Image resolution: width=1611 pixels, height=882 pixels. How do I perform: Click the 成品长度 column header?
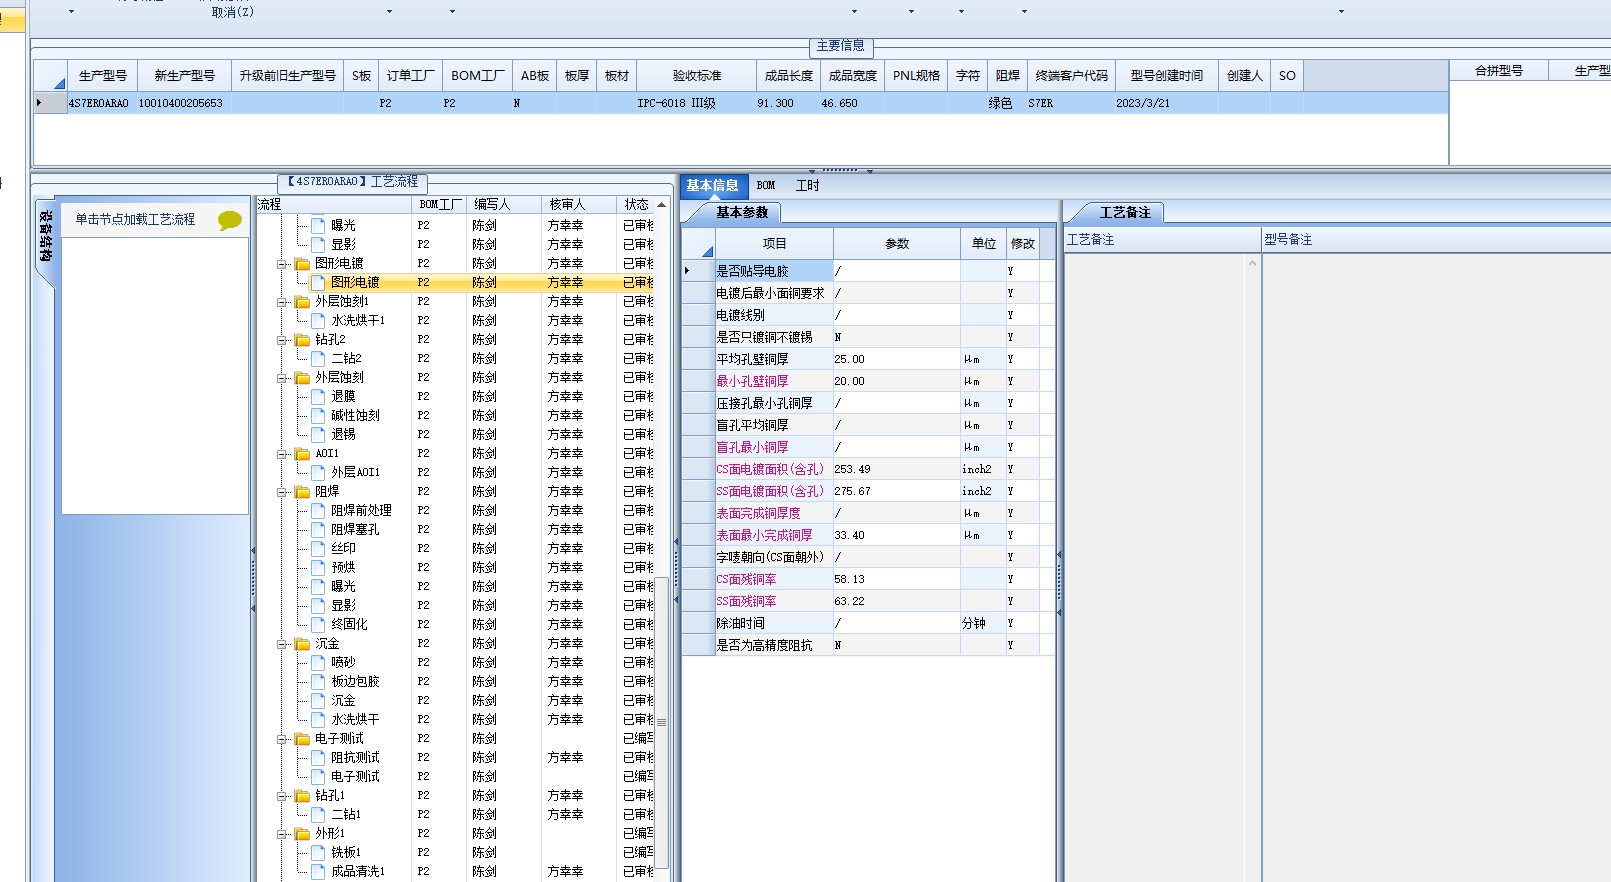coord(788,76)
